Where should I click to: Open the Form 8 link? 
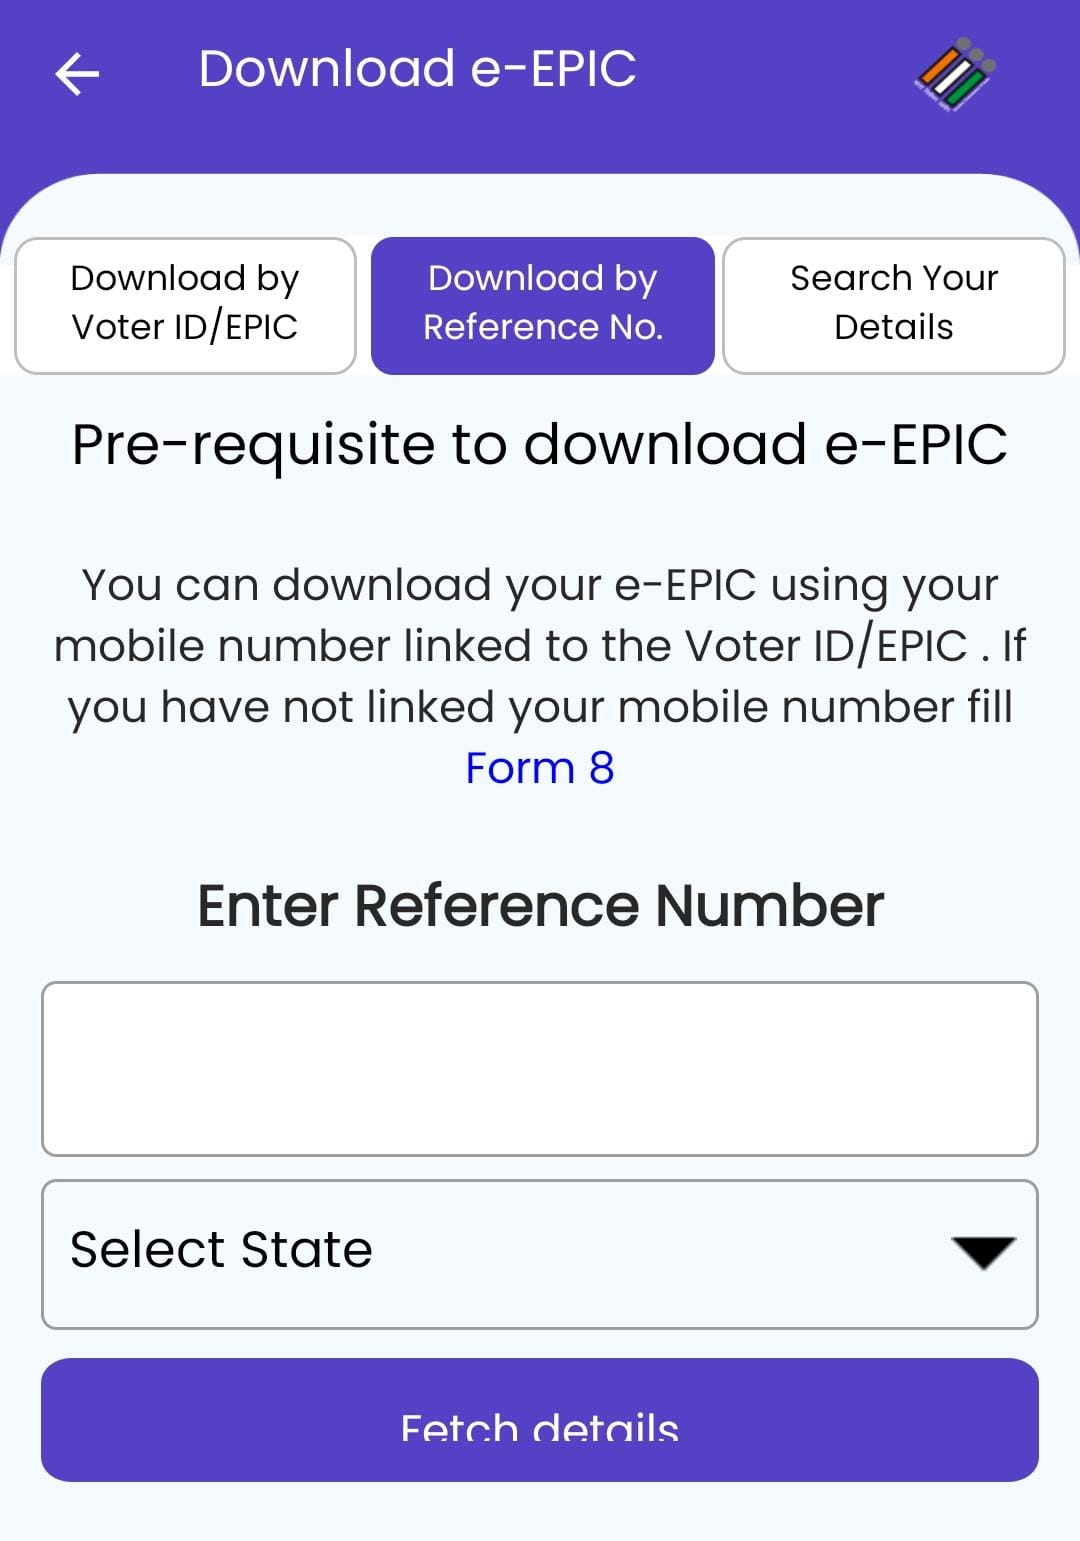(539, 768)
